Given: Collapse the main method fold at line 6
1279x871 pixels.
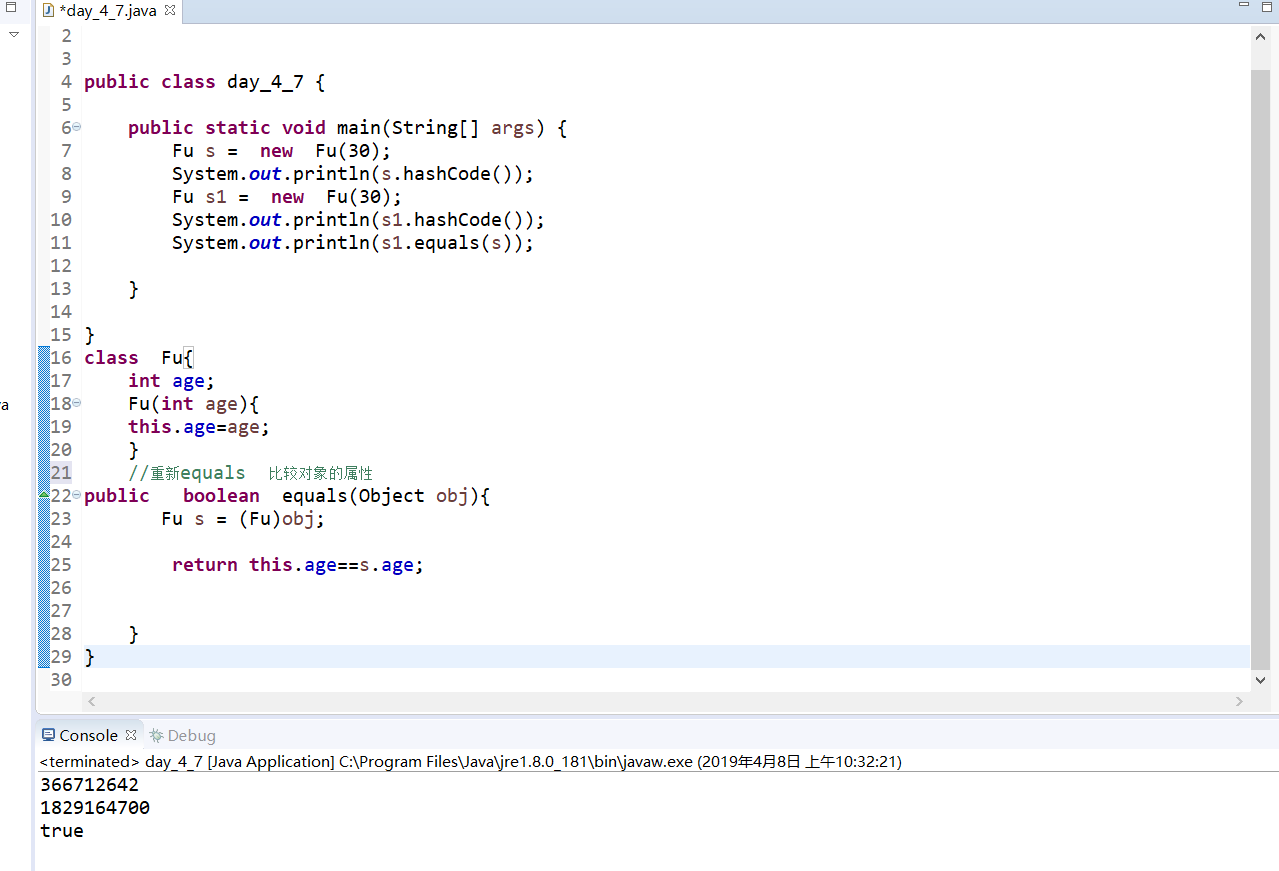Looking at the screenshot, I should click(77, 127).
